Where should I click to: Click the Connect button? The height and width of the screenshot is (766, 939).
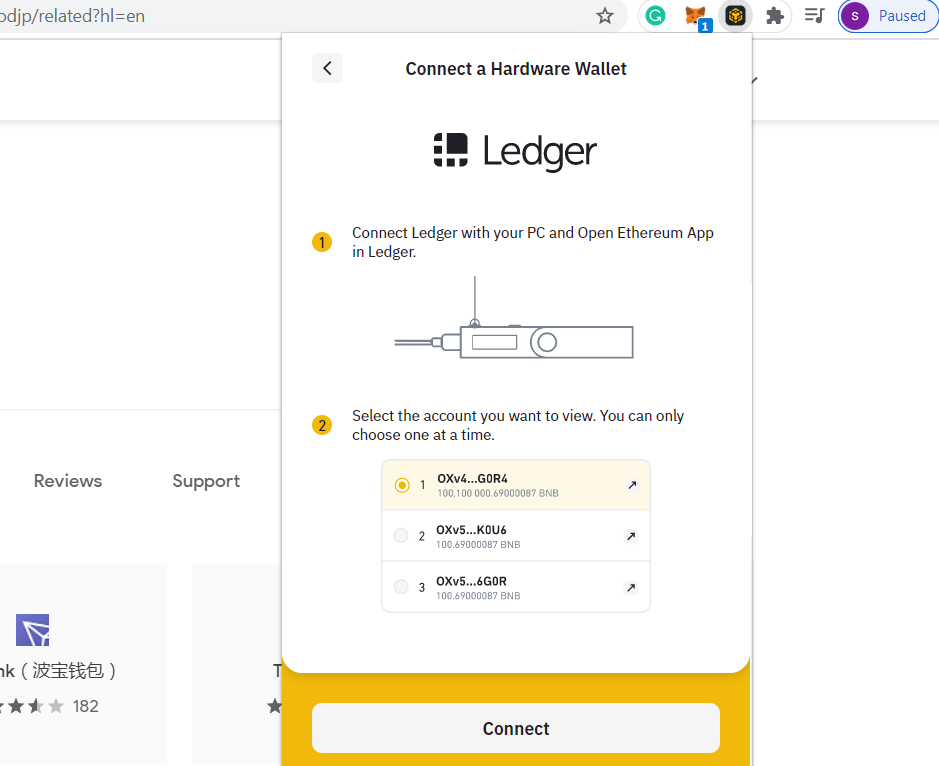516,728
